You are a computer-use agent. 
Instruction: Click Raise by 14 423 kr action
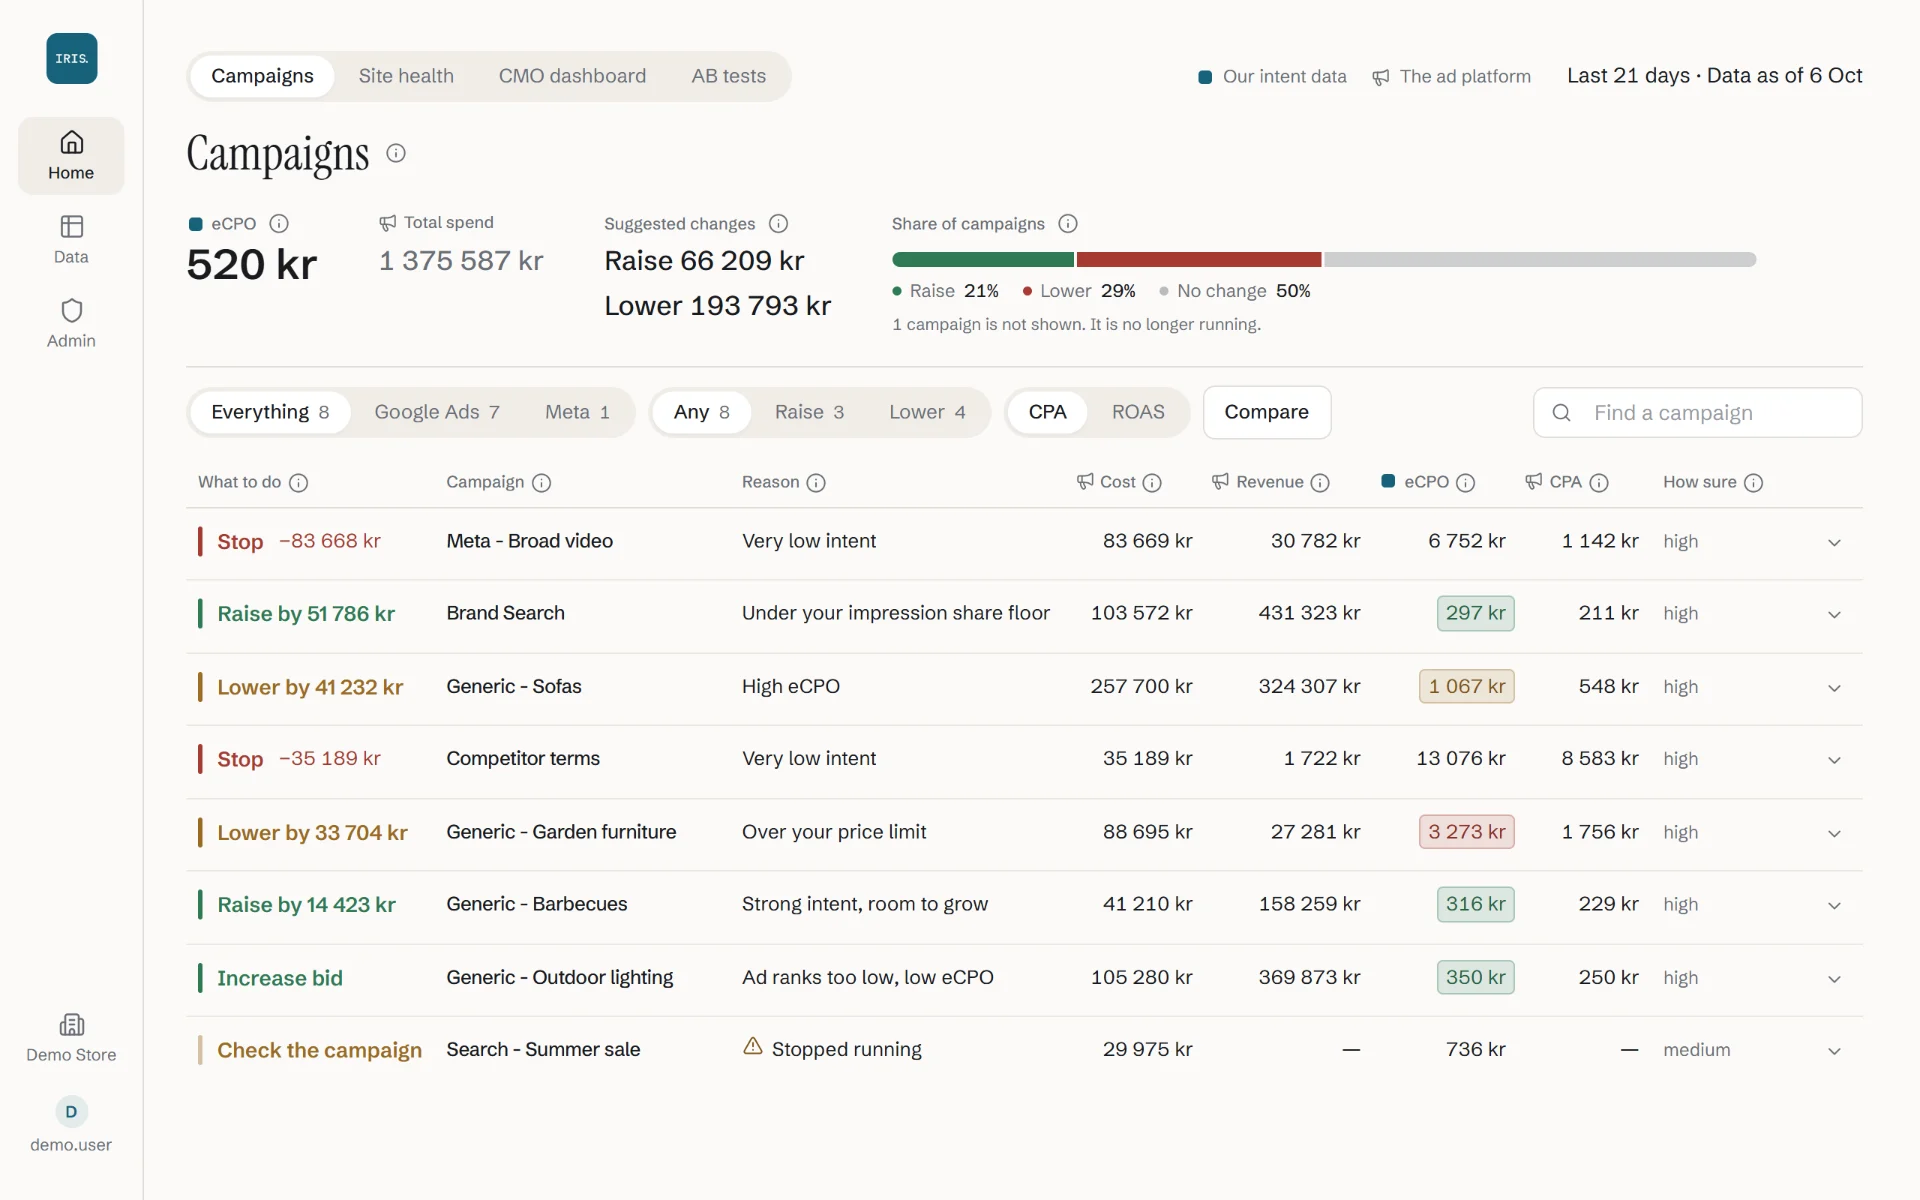[x=306, y=905]
